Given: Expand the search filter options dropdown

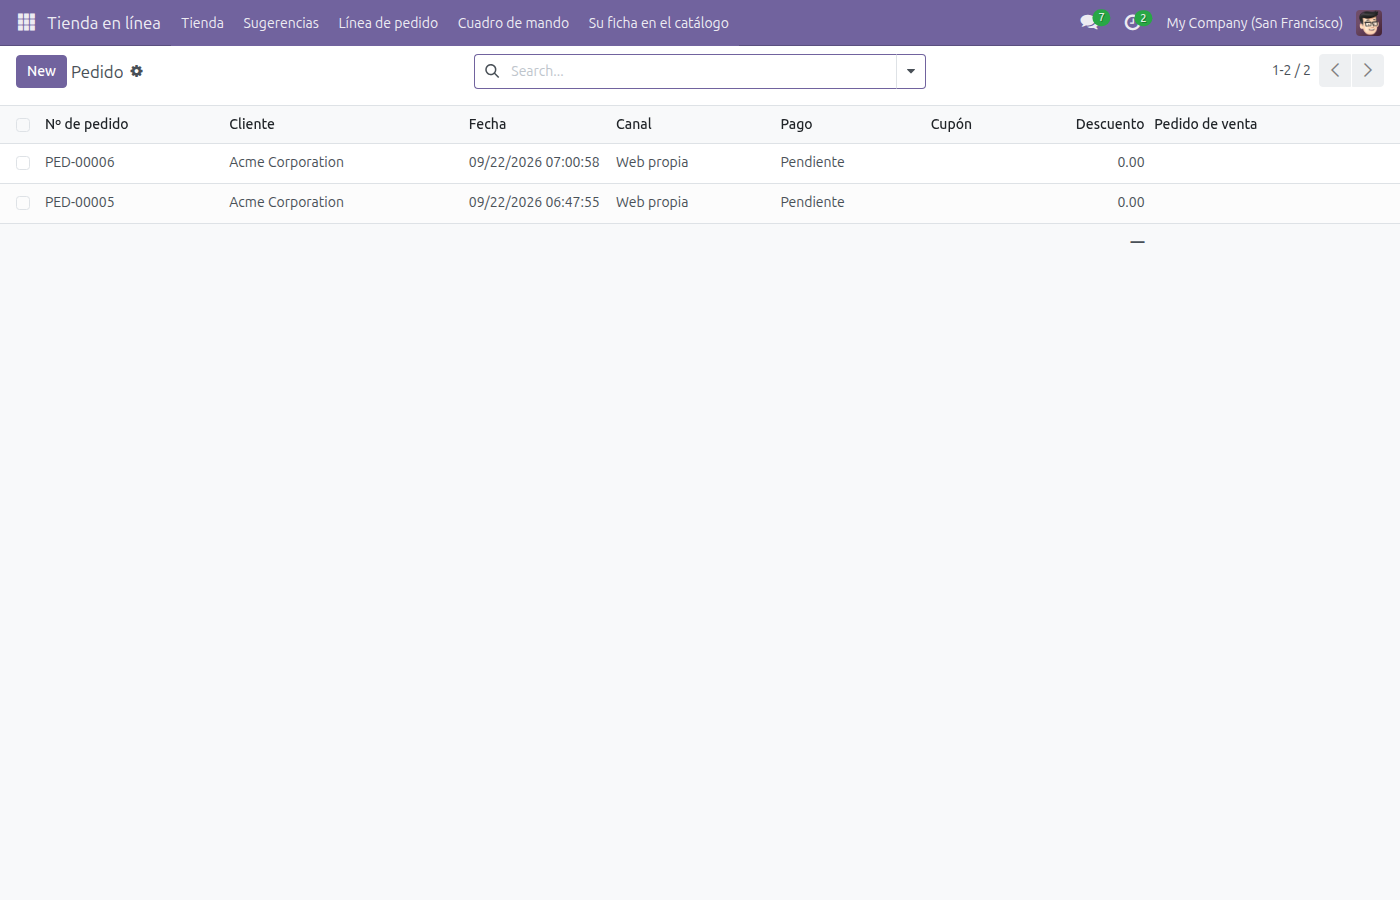Looking at the screenshot, I should click(911, 71).
